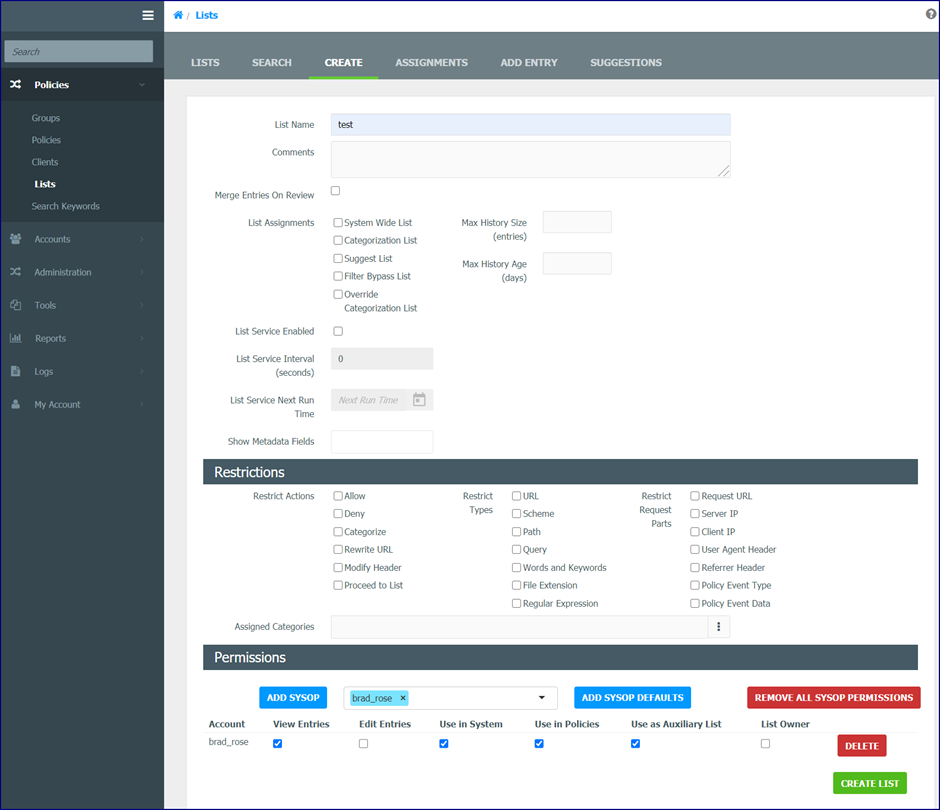Toggle Edit Entries for brad_rose
The width and height of the screenshot is (940, 810).
[x=363, y=743]
